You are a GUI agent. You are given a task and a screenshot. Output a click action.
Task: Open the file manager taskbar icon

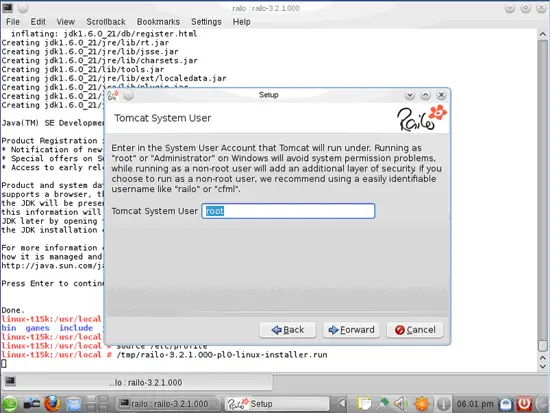tap(74, 404)
